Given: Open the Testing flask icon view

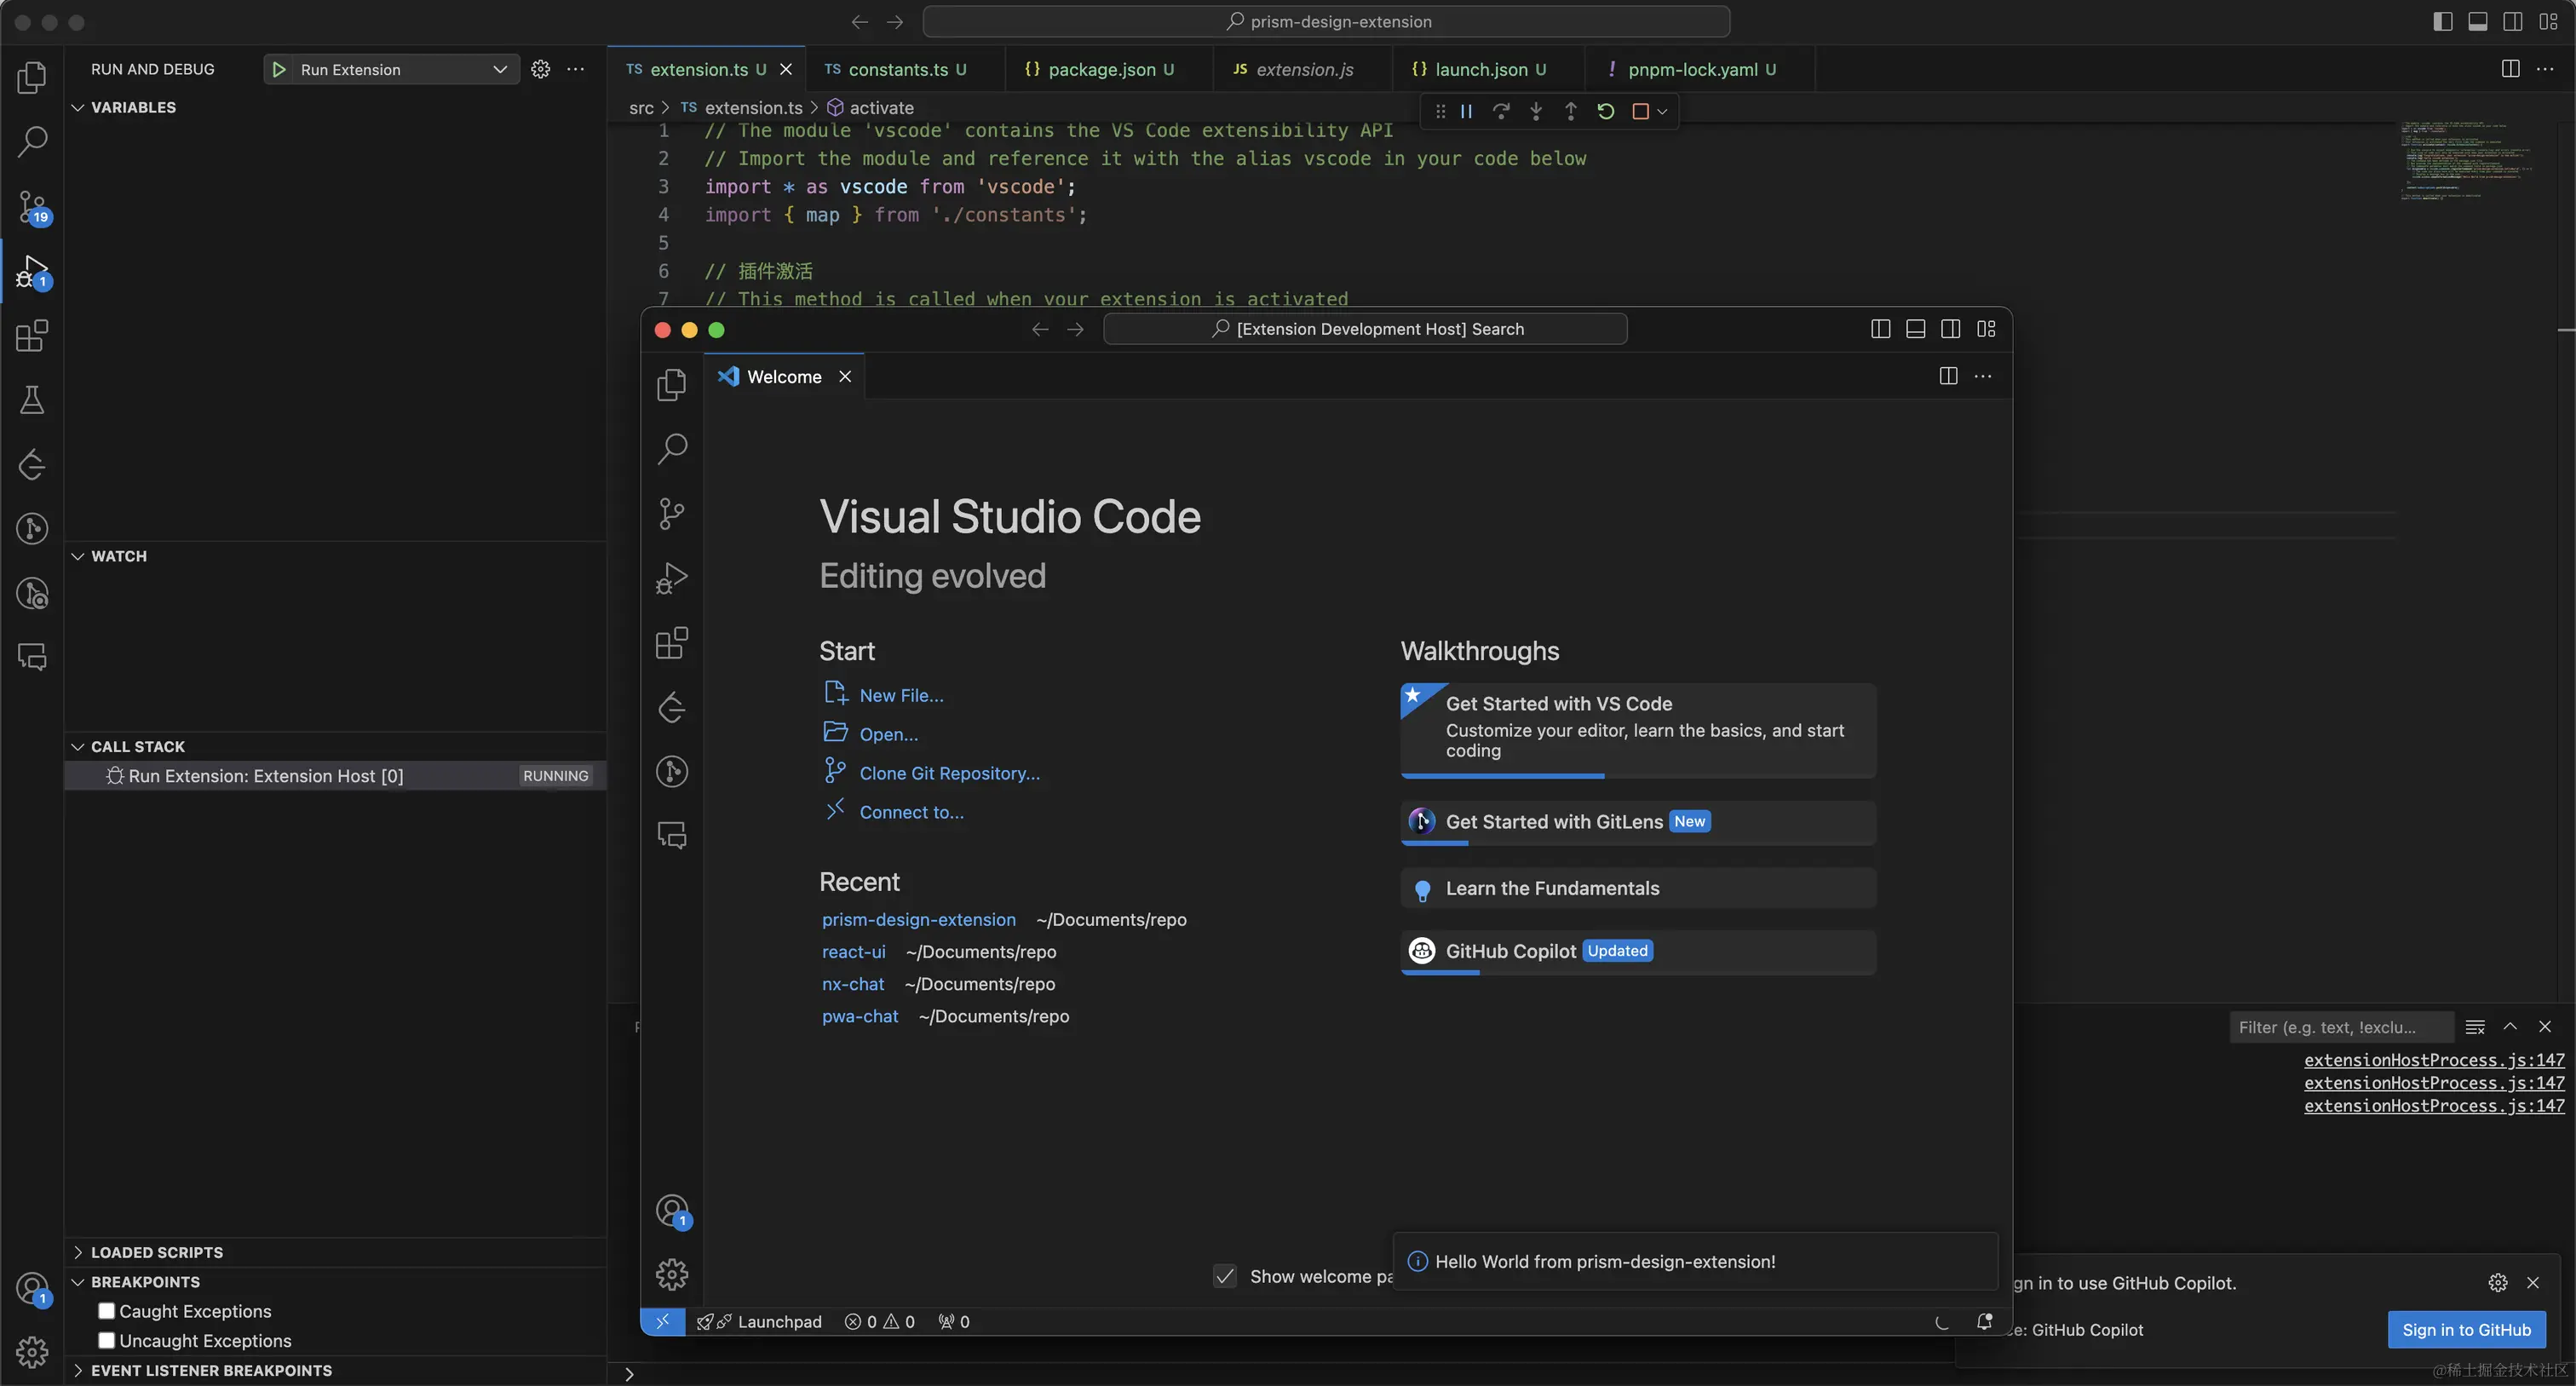Looking at the screenshot, I should (x=32, y=400).
